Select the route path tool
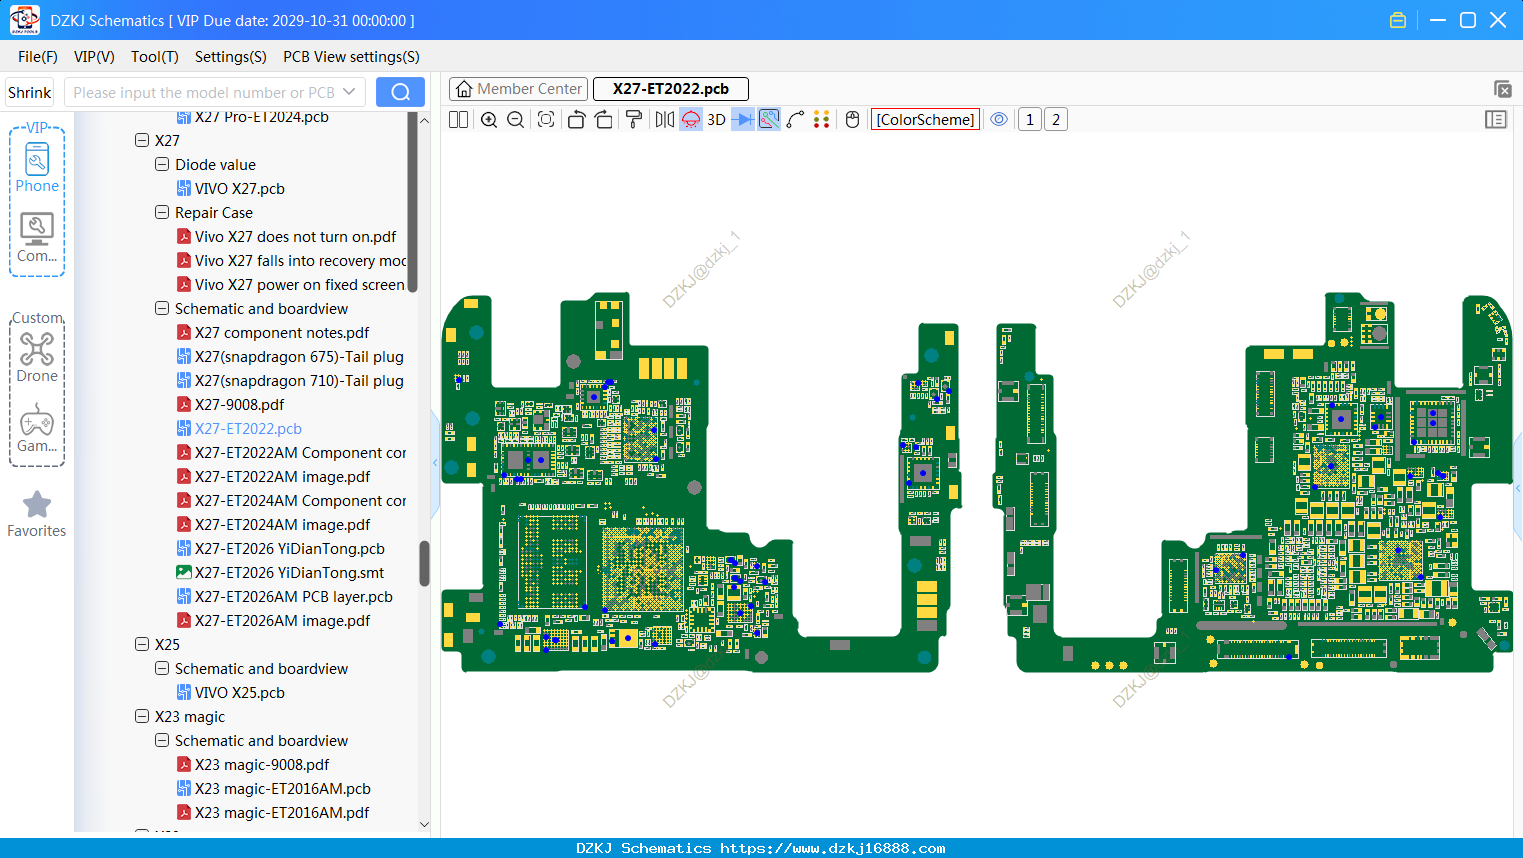The height and width of the screenshot is (858, 1523). (x=796, y=120)
